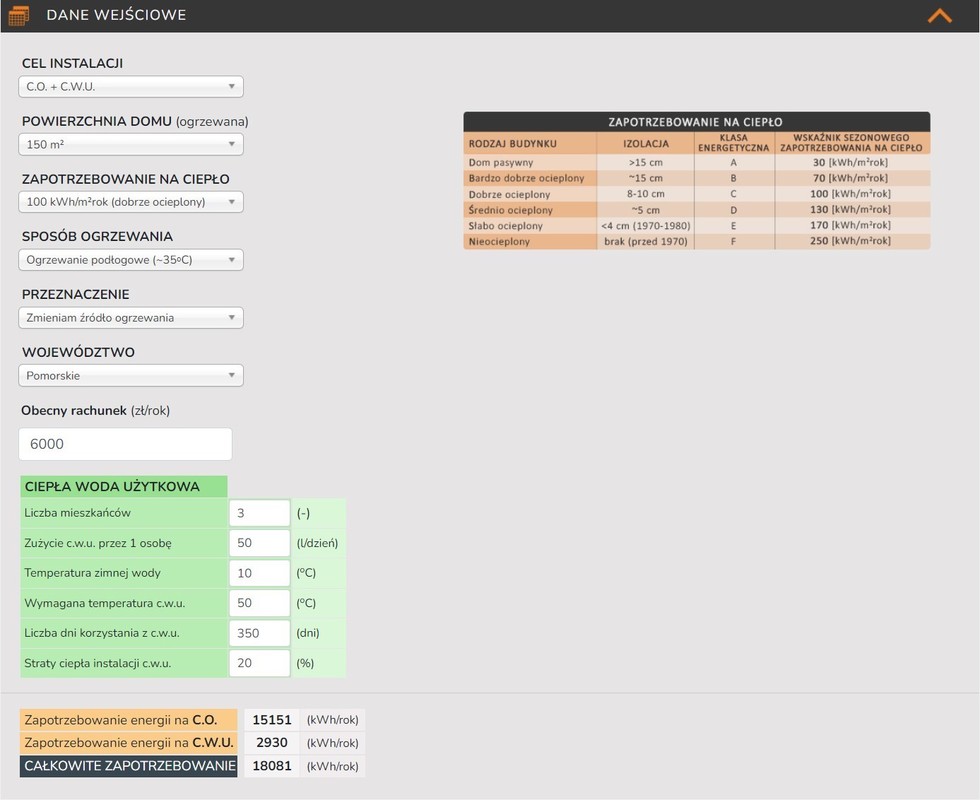Focus the Straty ciepła instalacji c.w.u. field

[x=259, y=663]
